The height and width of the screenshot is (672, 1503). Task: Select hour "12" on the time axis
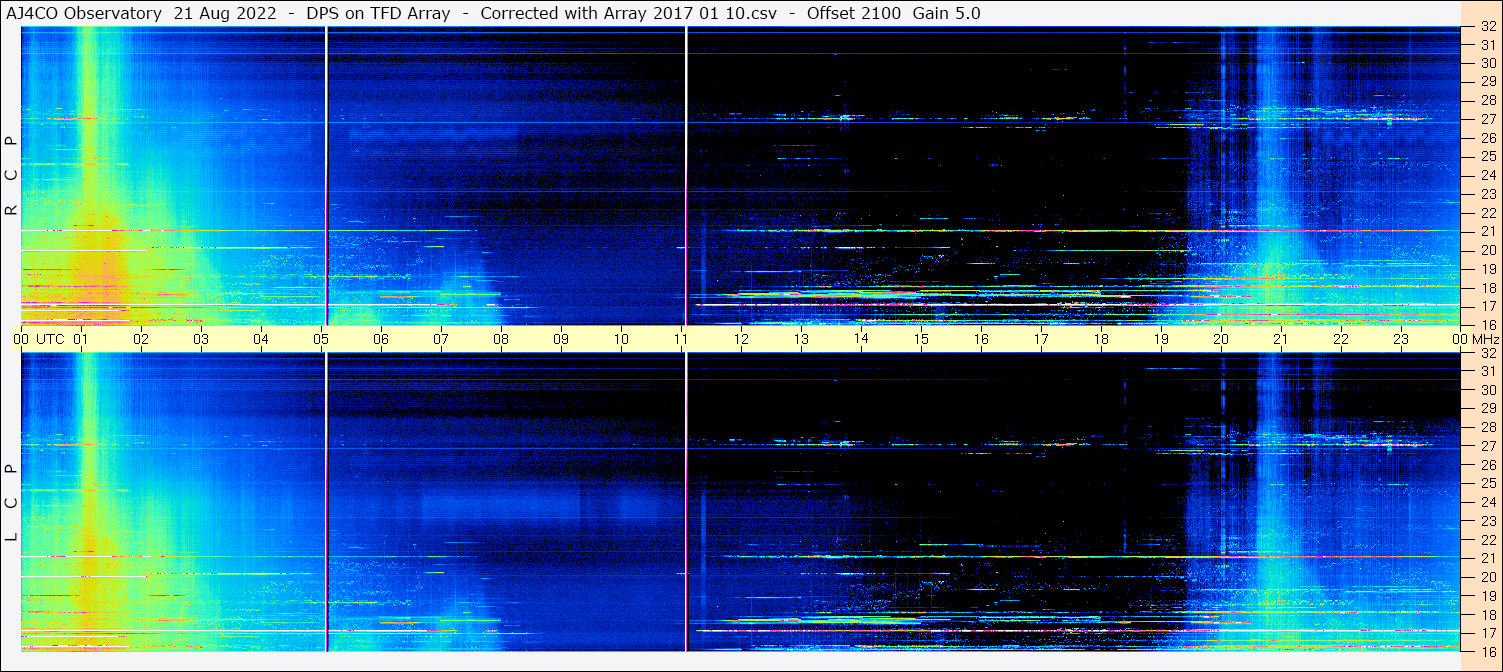pos(741,339)
